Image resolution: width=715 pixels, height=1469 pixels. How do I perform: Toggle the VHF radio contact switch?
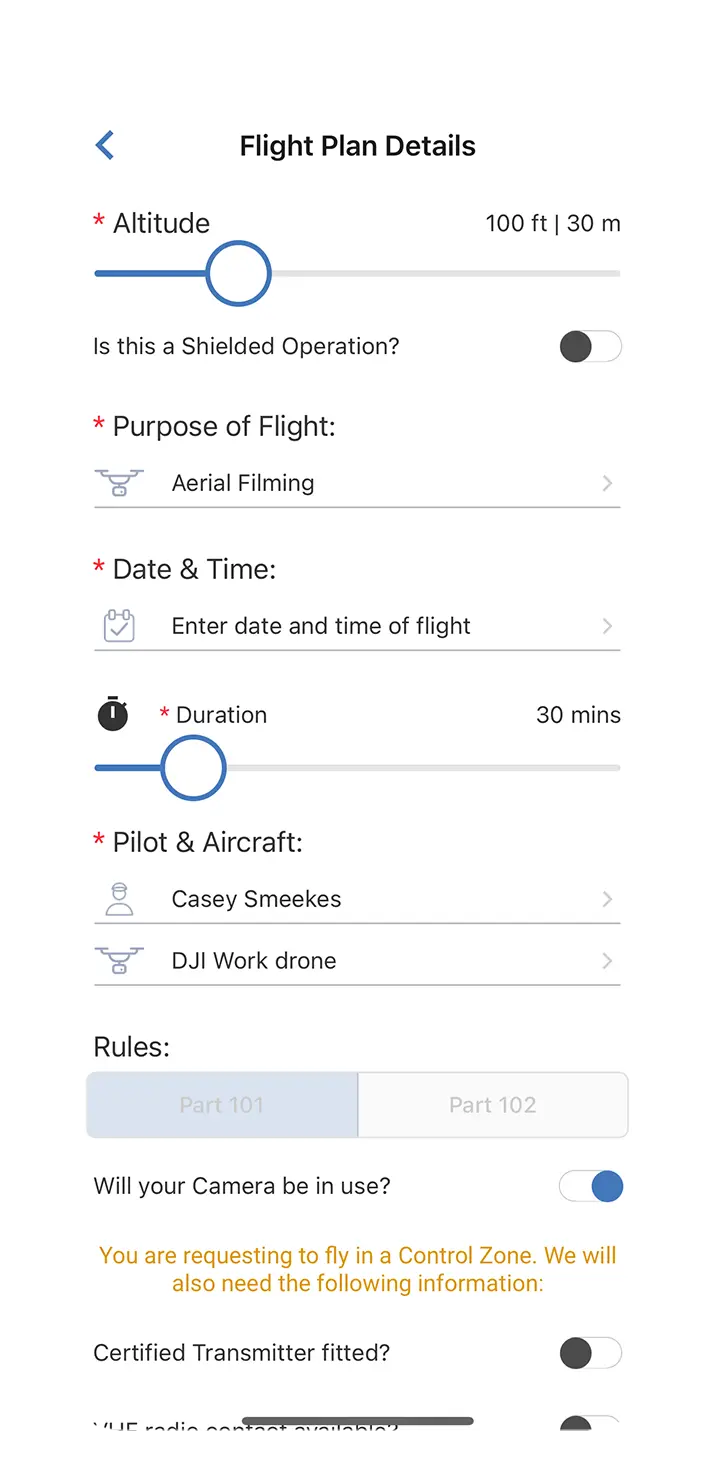[x=590, y=1430]
